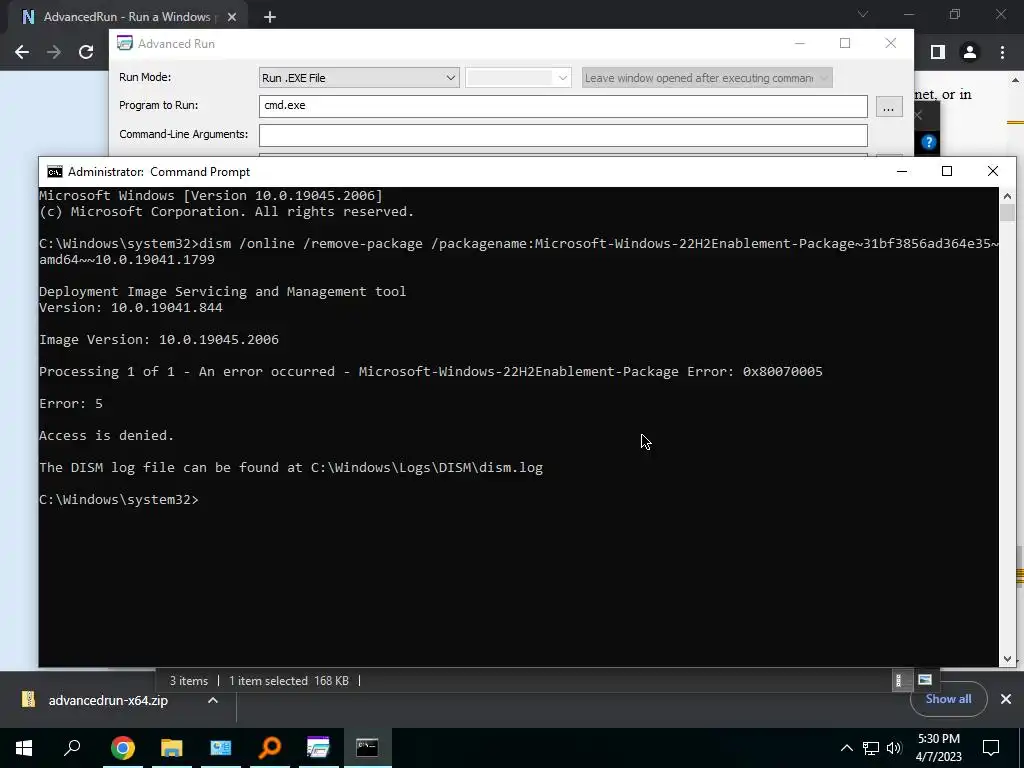Click the Advanced Run title bar icon
Screen dimensions: 1024x768
point(124,43)
